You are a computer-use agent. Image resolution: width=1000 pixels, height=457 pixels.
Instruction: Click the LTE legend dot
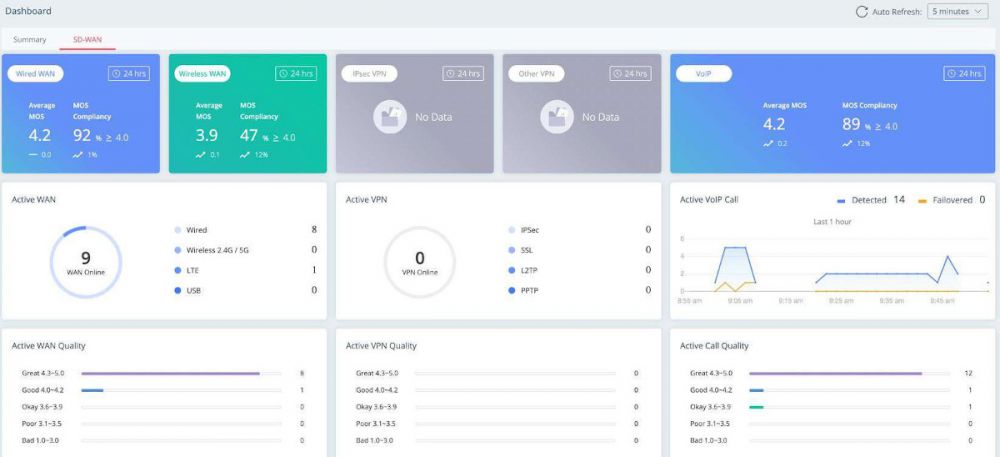177,270
